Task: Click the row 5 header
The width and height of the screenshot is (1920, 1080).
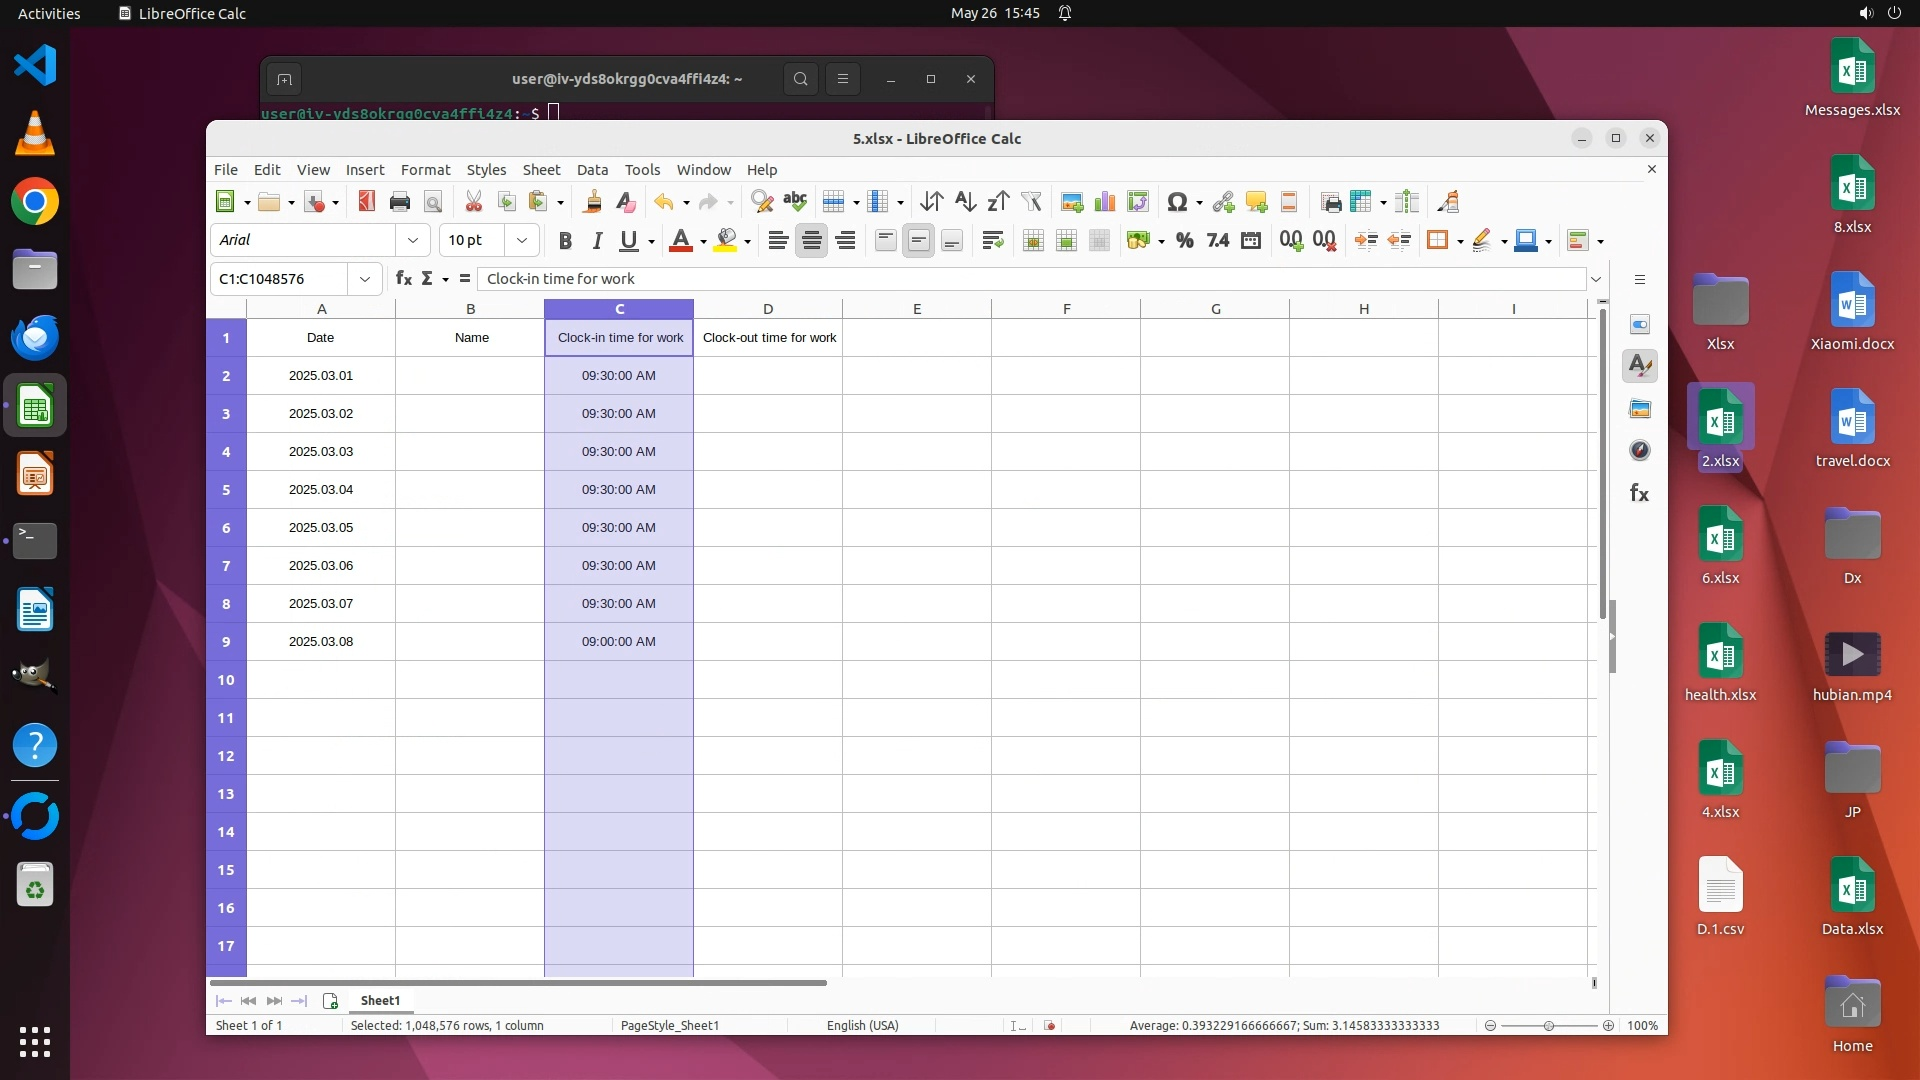Action: (226, 490)
